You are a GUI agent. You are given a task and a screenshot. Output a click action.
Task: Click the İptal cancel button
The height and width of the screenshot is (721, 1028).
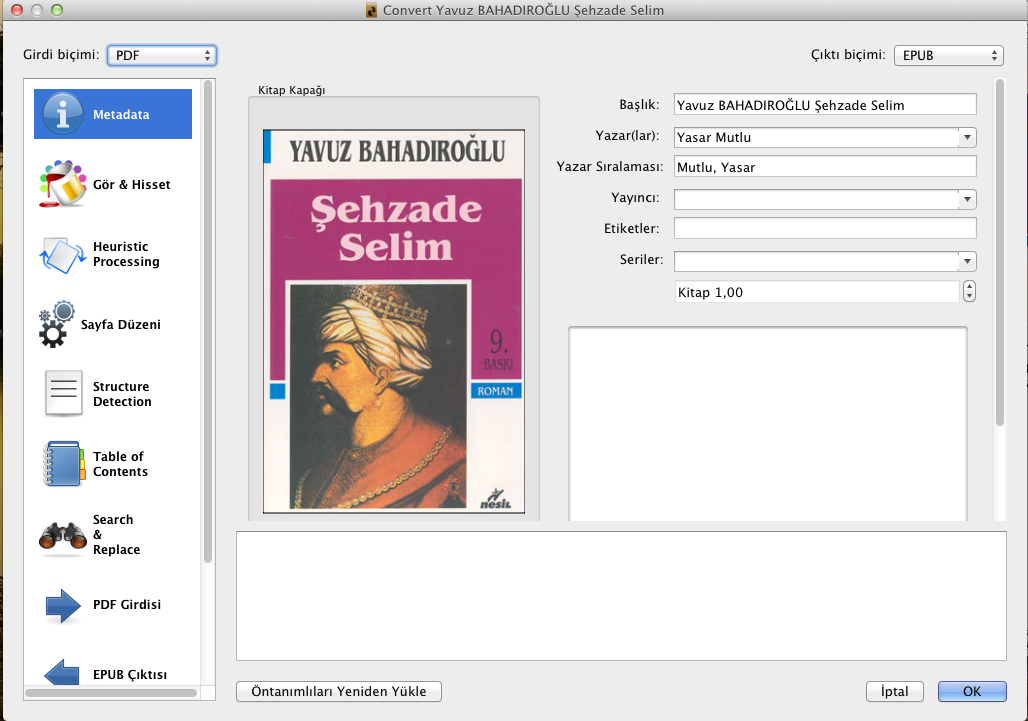pyautogui.click(x=894, y=692)
